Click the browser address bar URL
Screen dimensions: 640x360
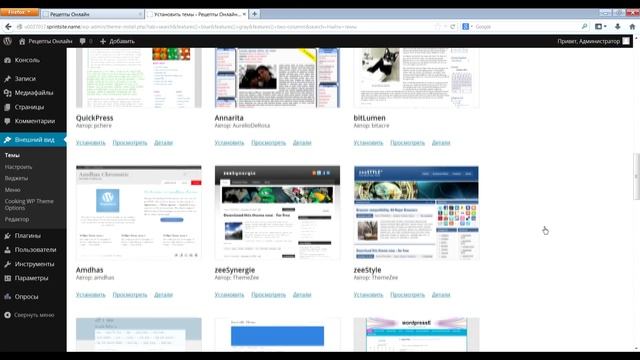point(190,27)
